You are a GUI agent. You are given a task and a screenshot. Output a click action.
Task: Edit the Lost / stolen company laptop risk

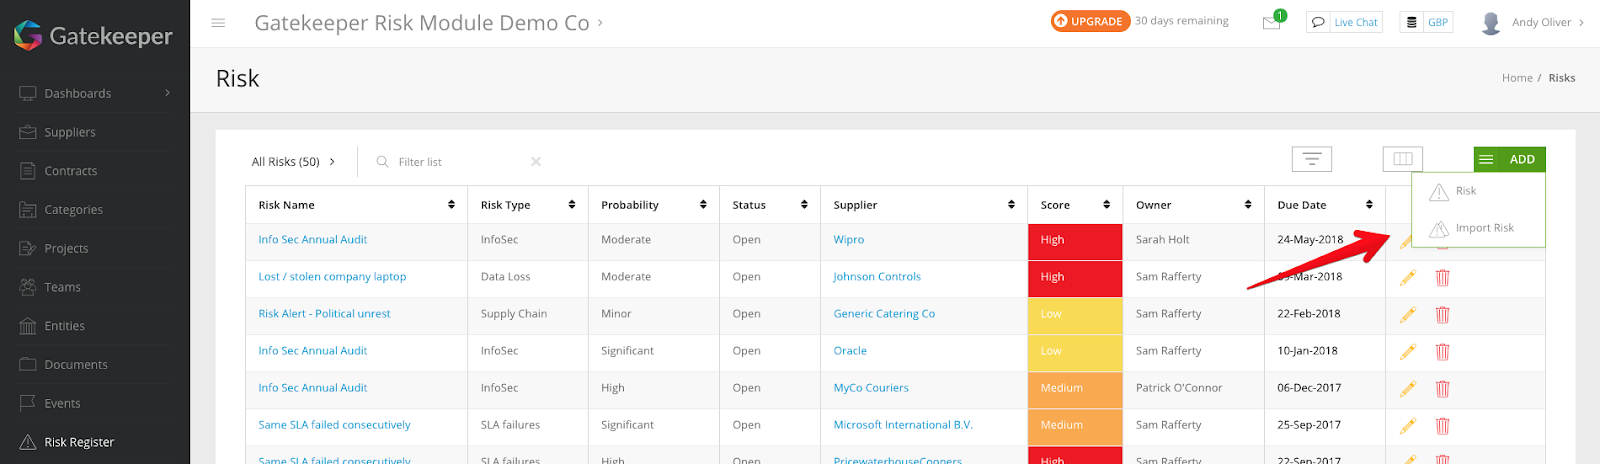[x=1407, y=278]
